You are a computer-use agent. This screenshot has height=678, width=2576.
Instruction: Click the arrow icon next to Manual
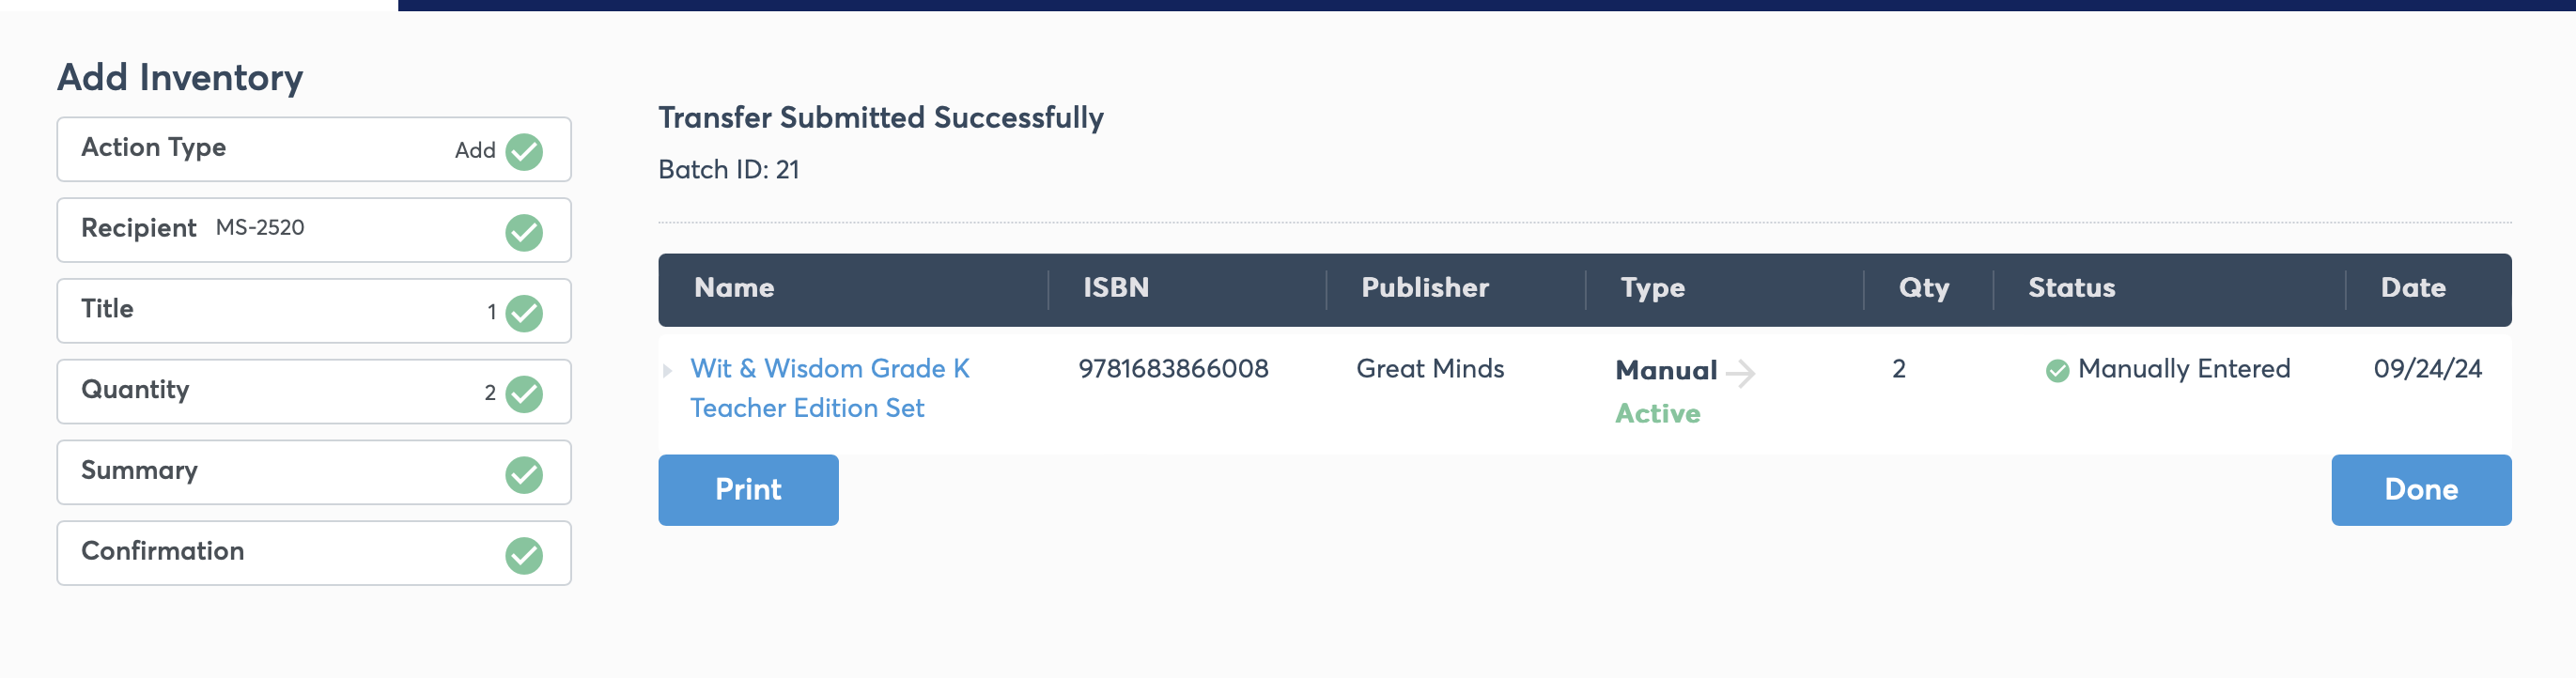point(1741,373)
